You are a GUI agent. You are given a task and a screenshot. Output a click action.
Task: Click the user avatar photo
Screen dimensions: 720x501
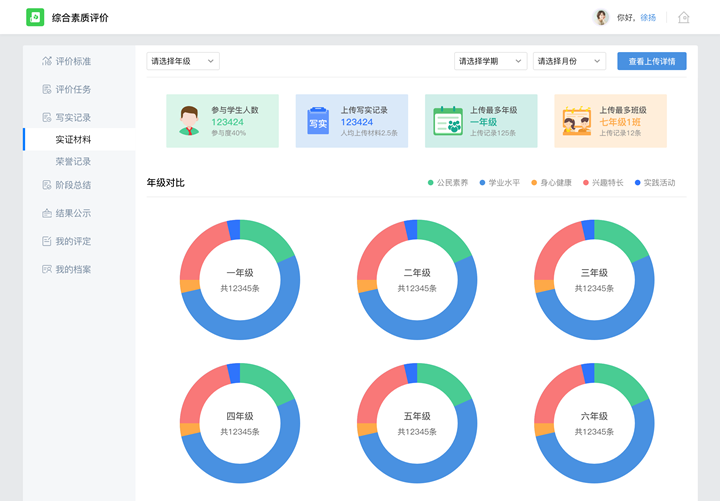point(601,17)
